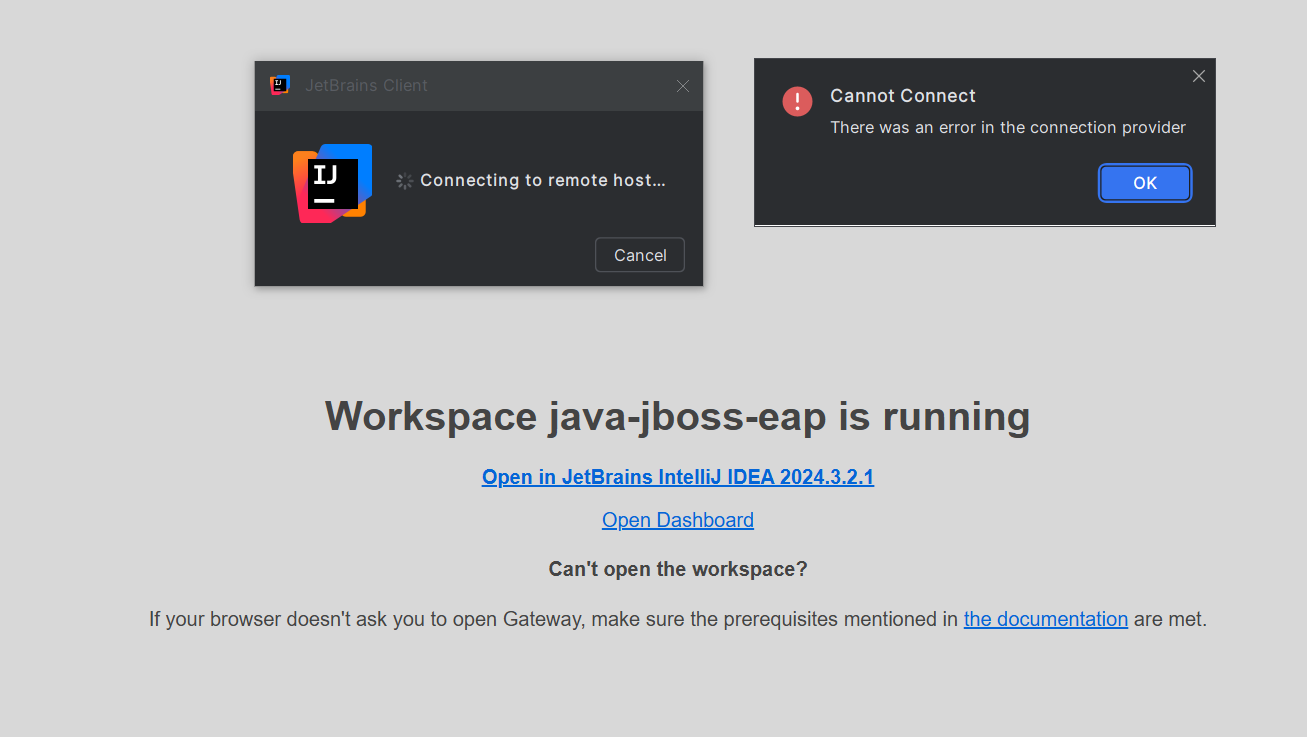Screen dimensions: 1307x737
Task: Click the red error icon in Cannot Connect
Action: [x=797, y=101]
